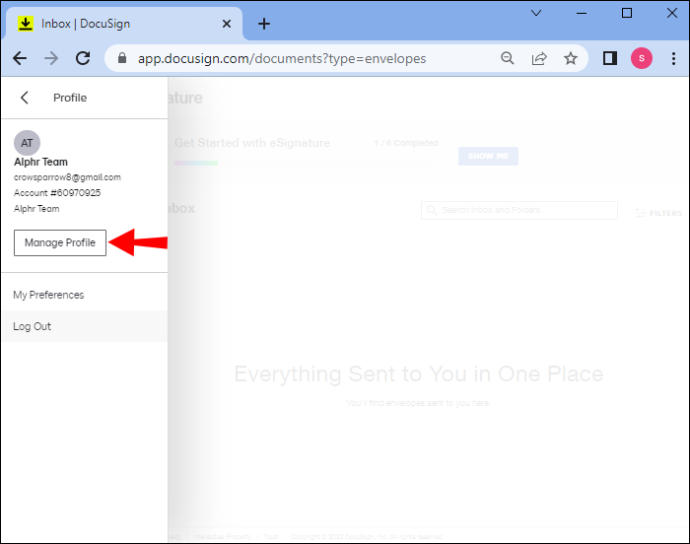Click the Profile panel title
Viewport: 690px width, 544px height.
(70, 98)
